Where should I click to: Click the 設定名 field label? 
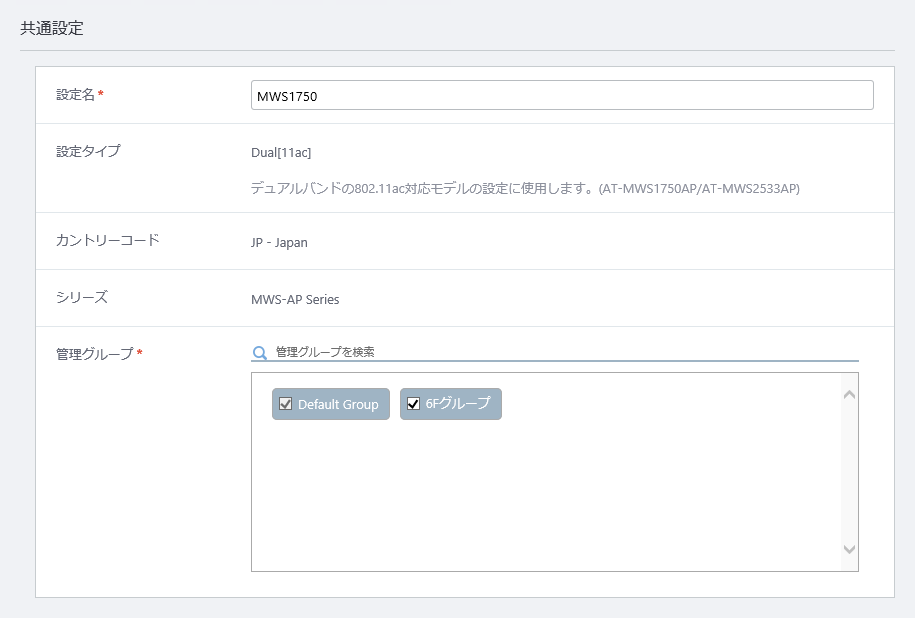click(76, 95)
